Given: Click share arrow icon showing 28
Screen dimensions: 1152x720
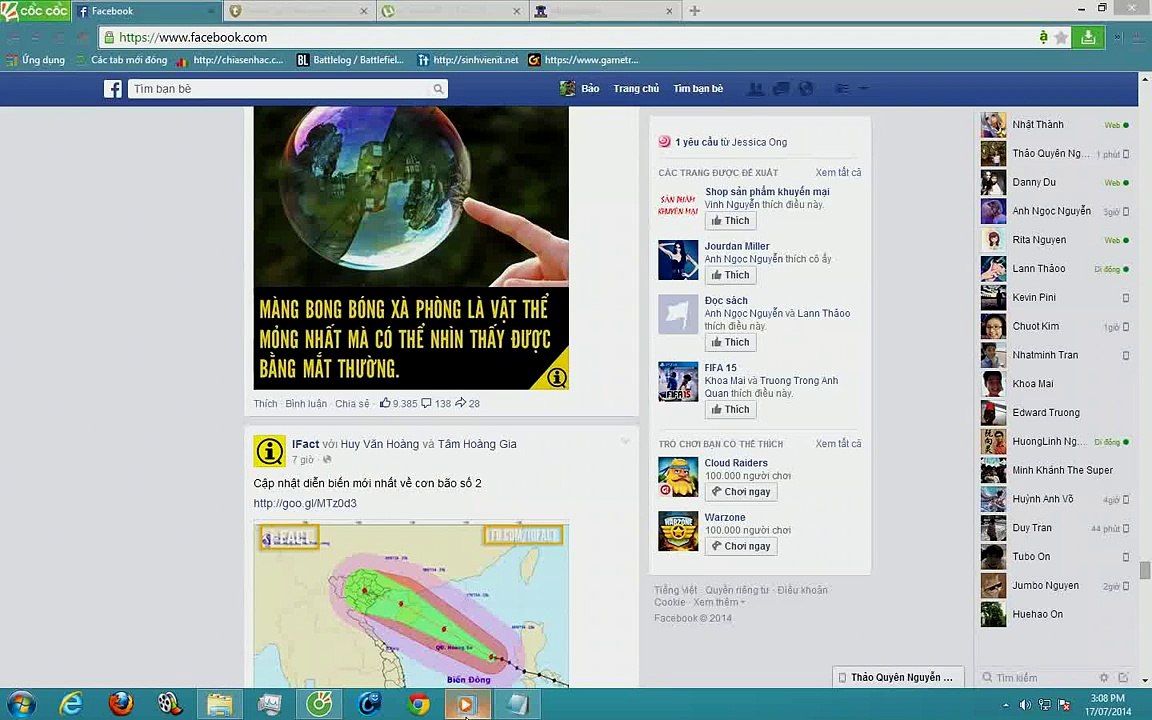Looking at the screenshot, I should [x=461, y=403].
